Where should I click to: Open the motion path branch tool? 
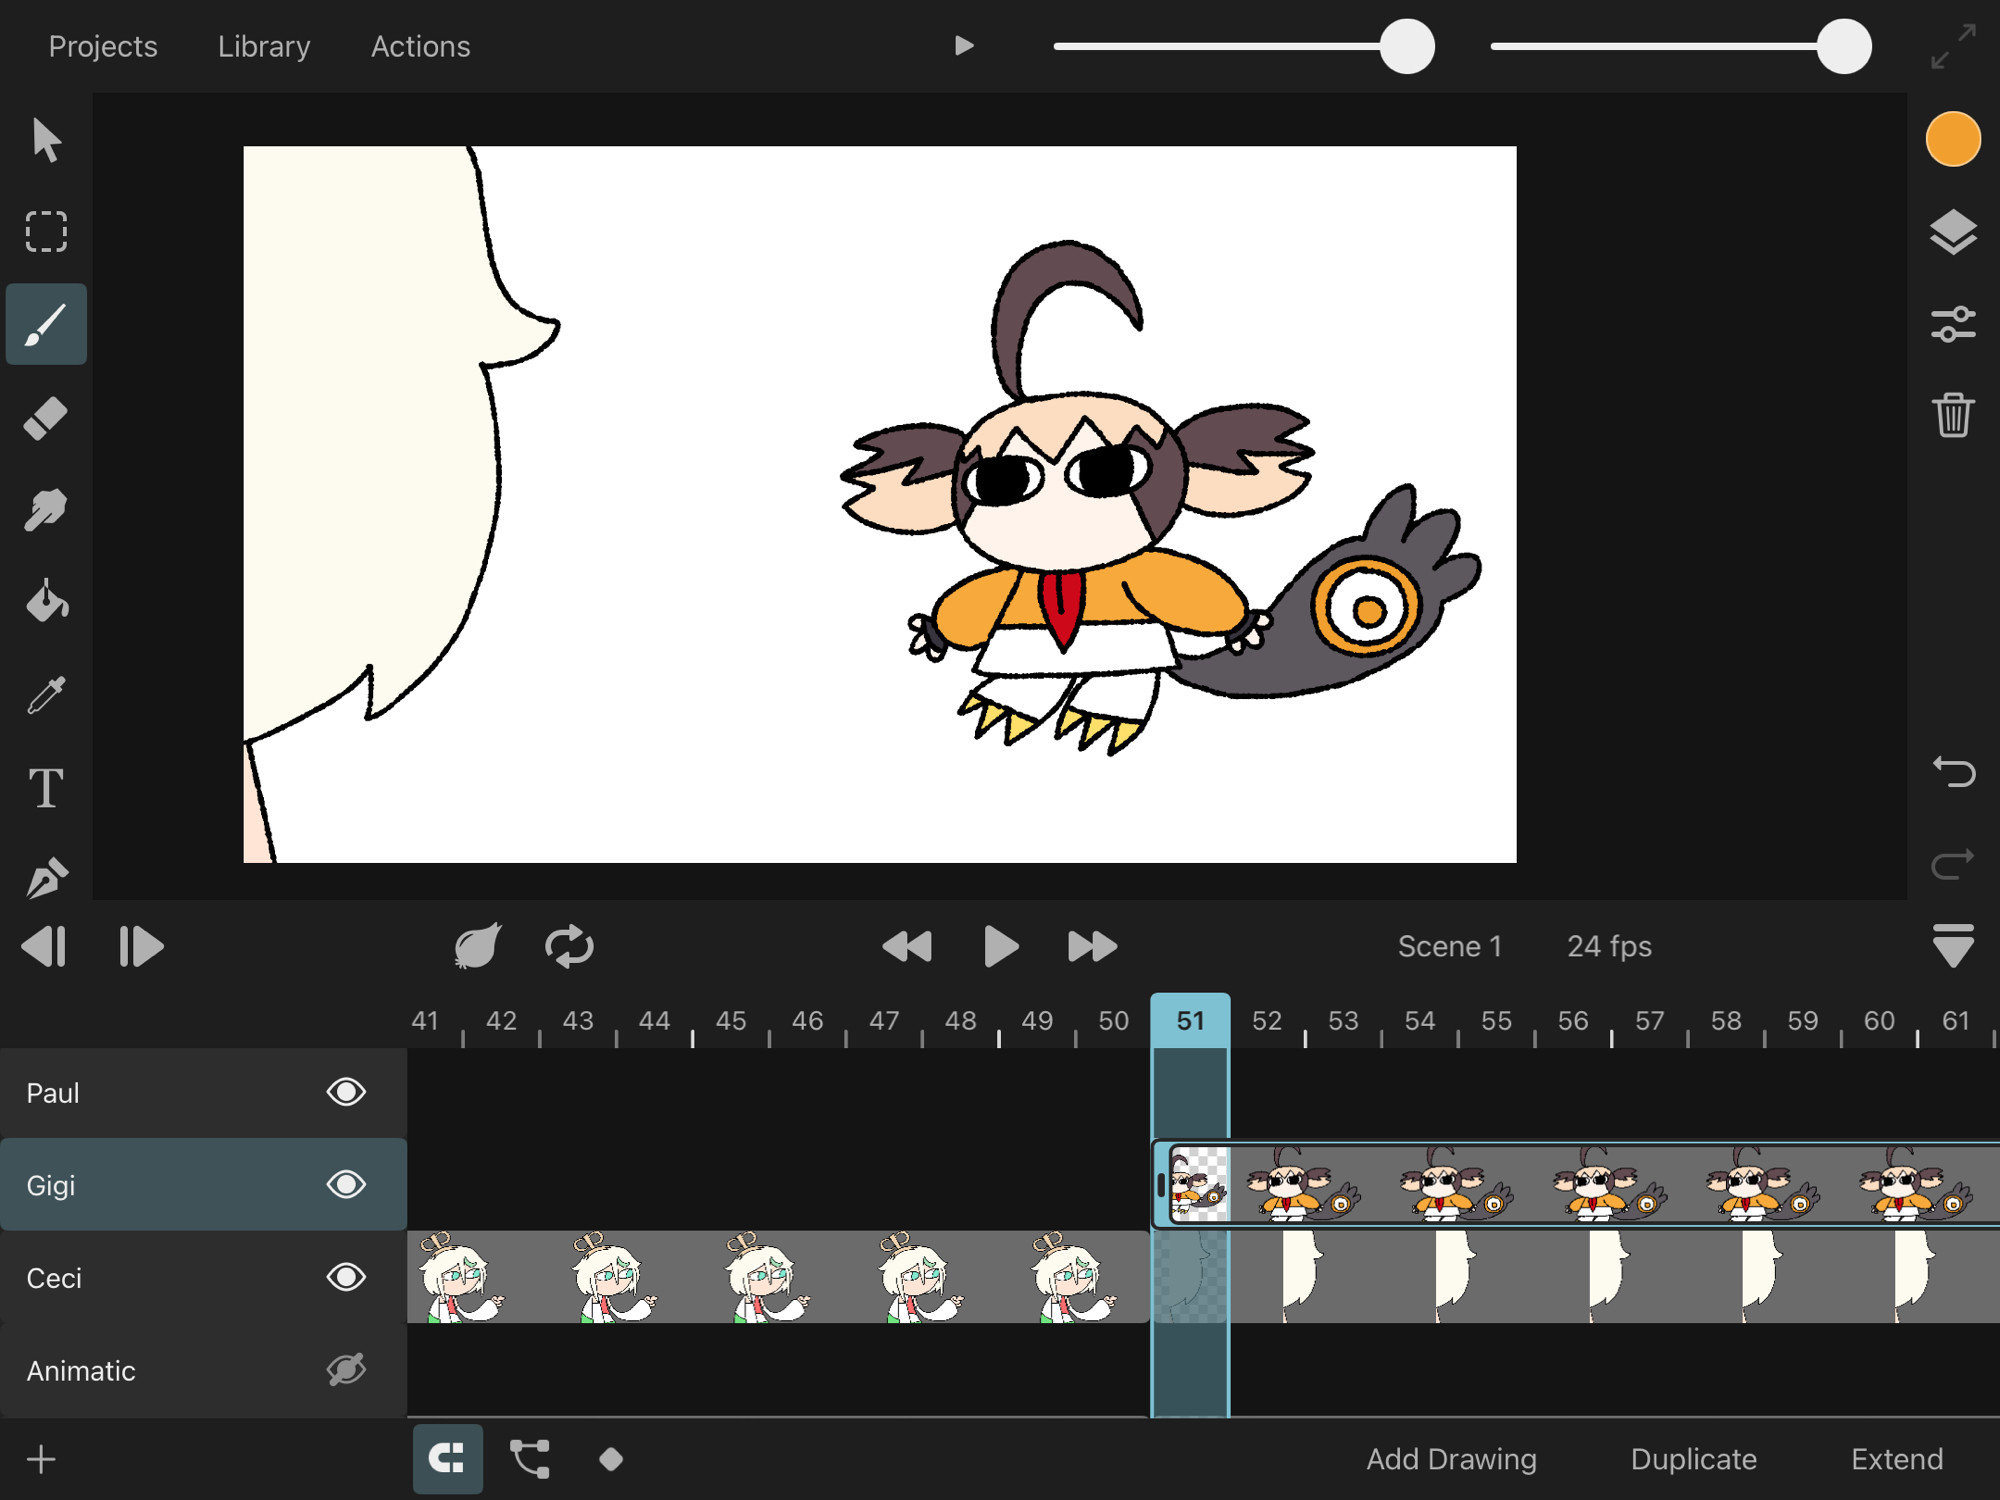pos(530,1459)
